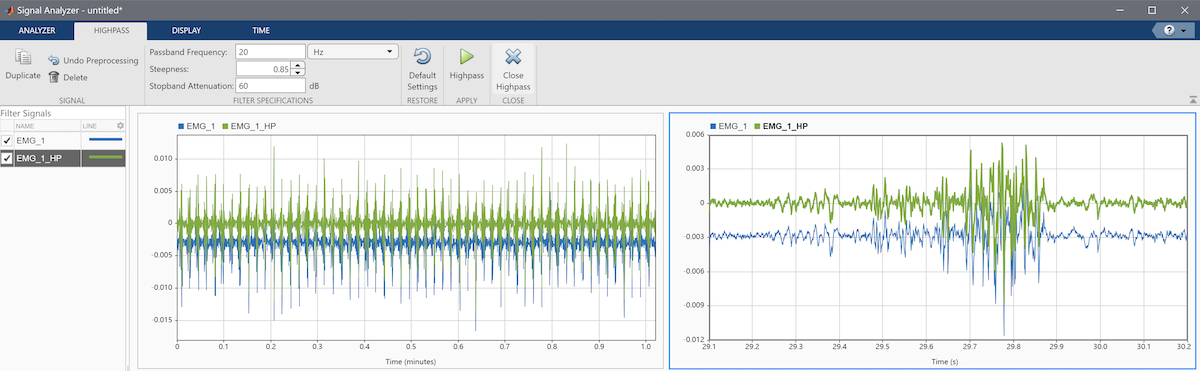
Task: Open the help question mark icon
Action: (1169, 31)
